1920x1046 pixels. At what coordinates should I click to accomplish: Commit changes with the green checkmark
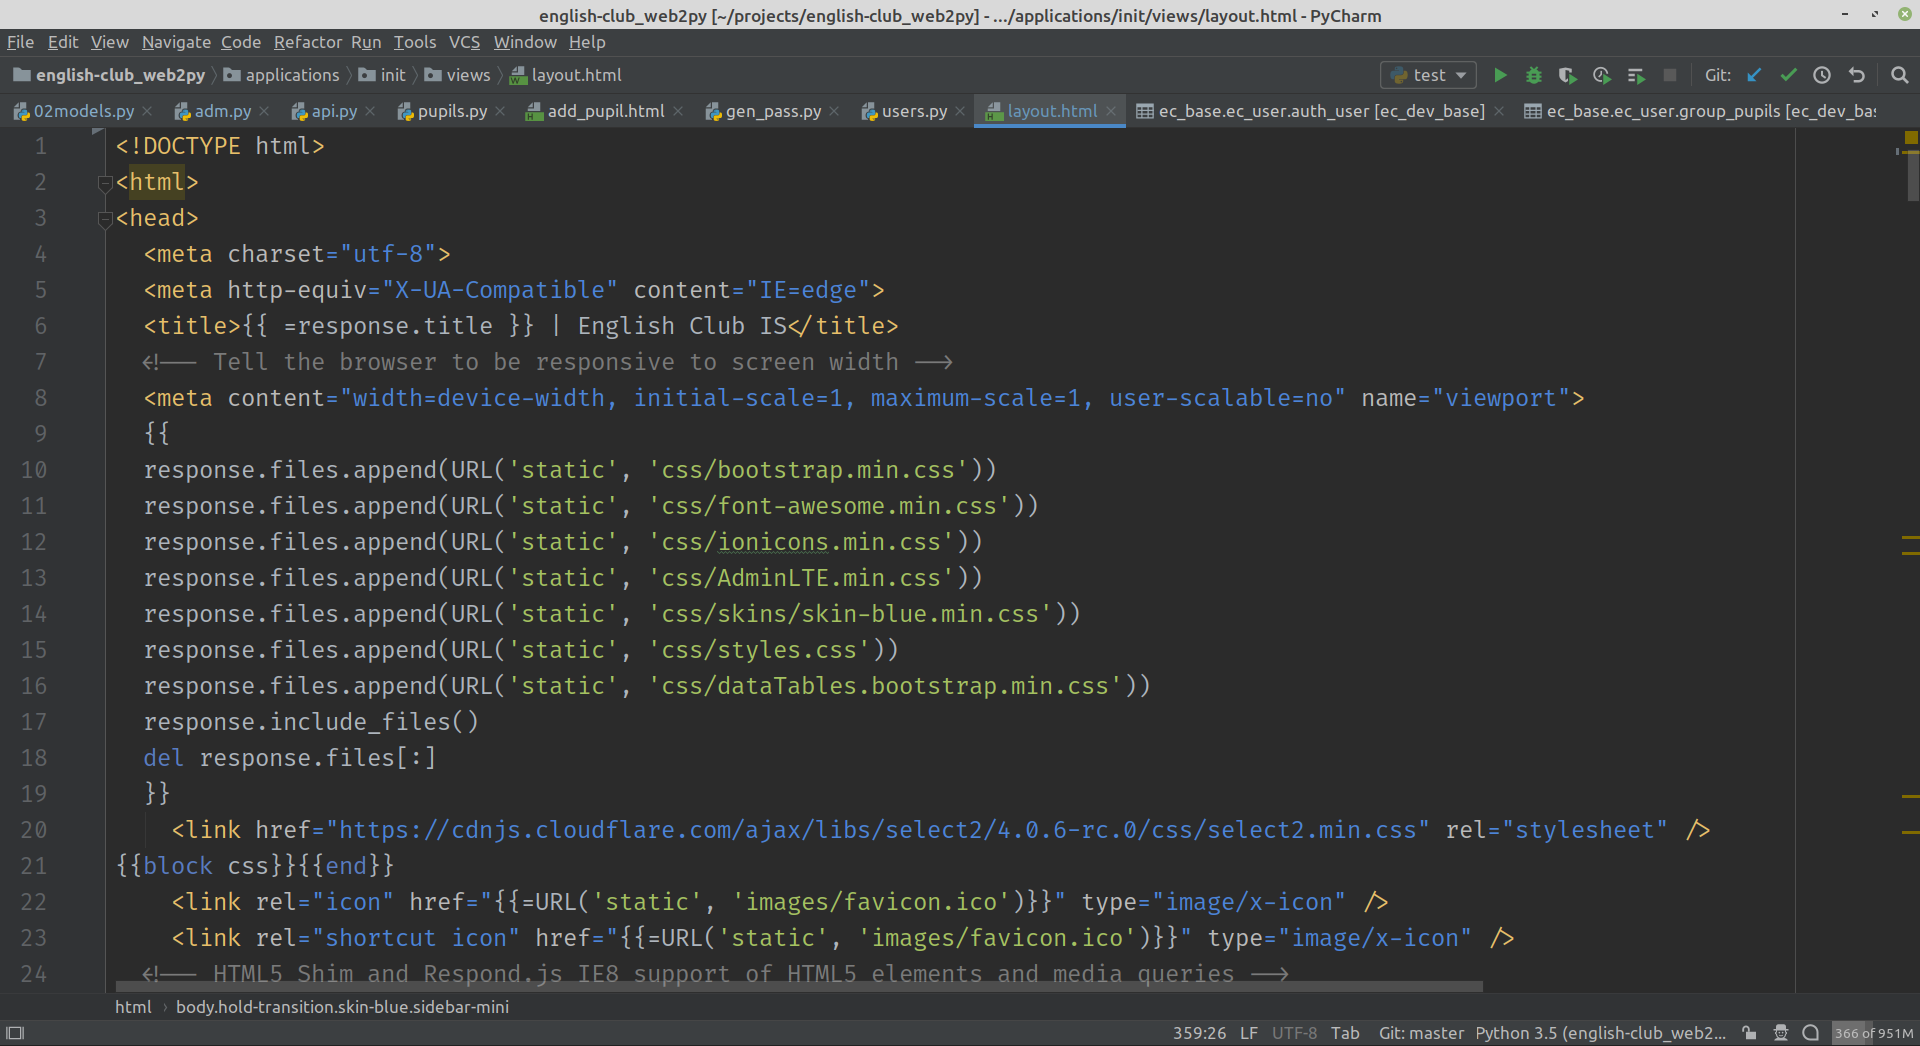coord(1788,75)
